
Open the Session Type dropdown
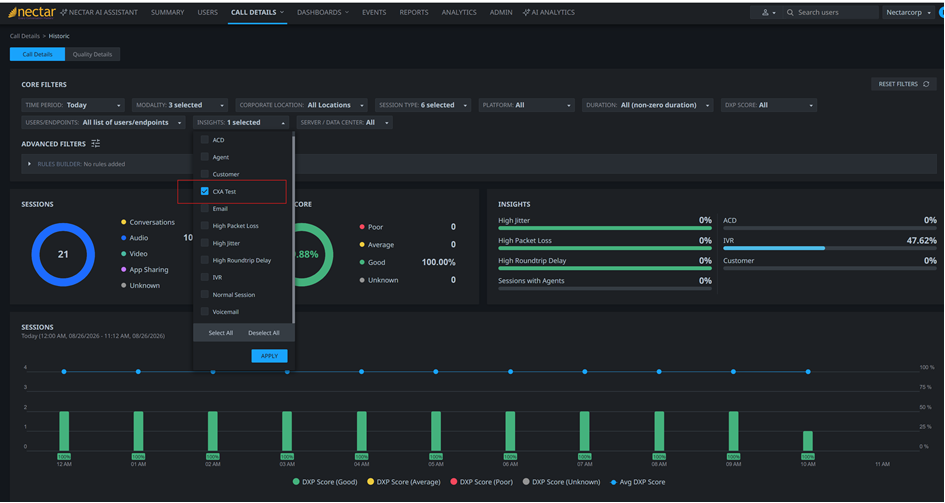tap(423, 105)
